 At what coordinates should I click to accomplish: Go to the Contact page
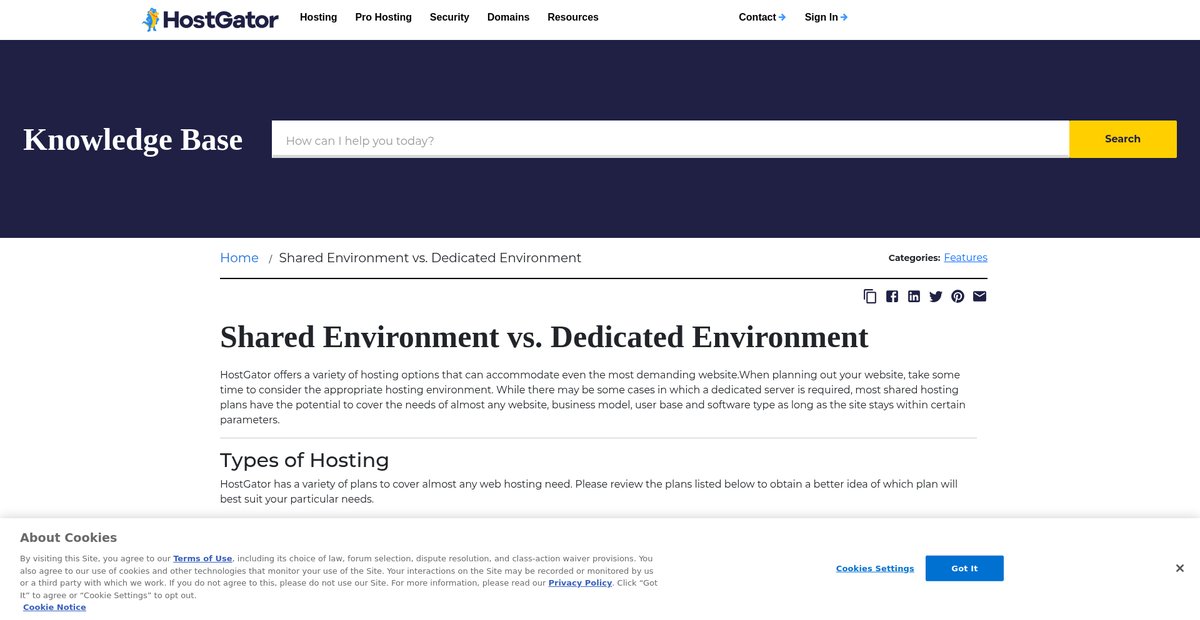pyautogui.click(x=762, y=17)
